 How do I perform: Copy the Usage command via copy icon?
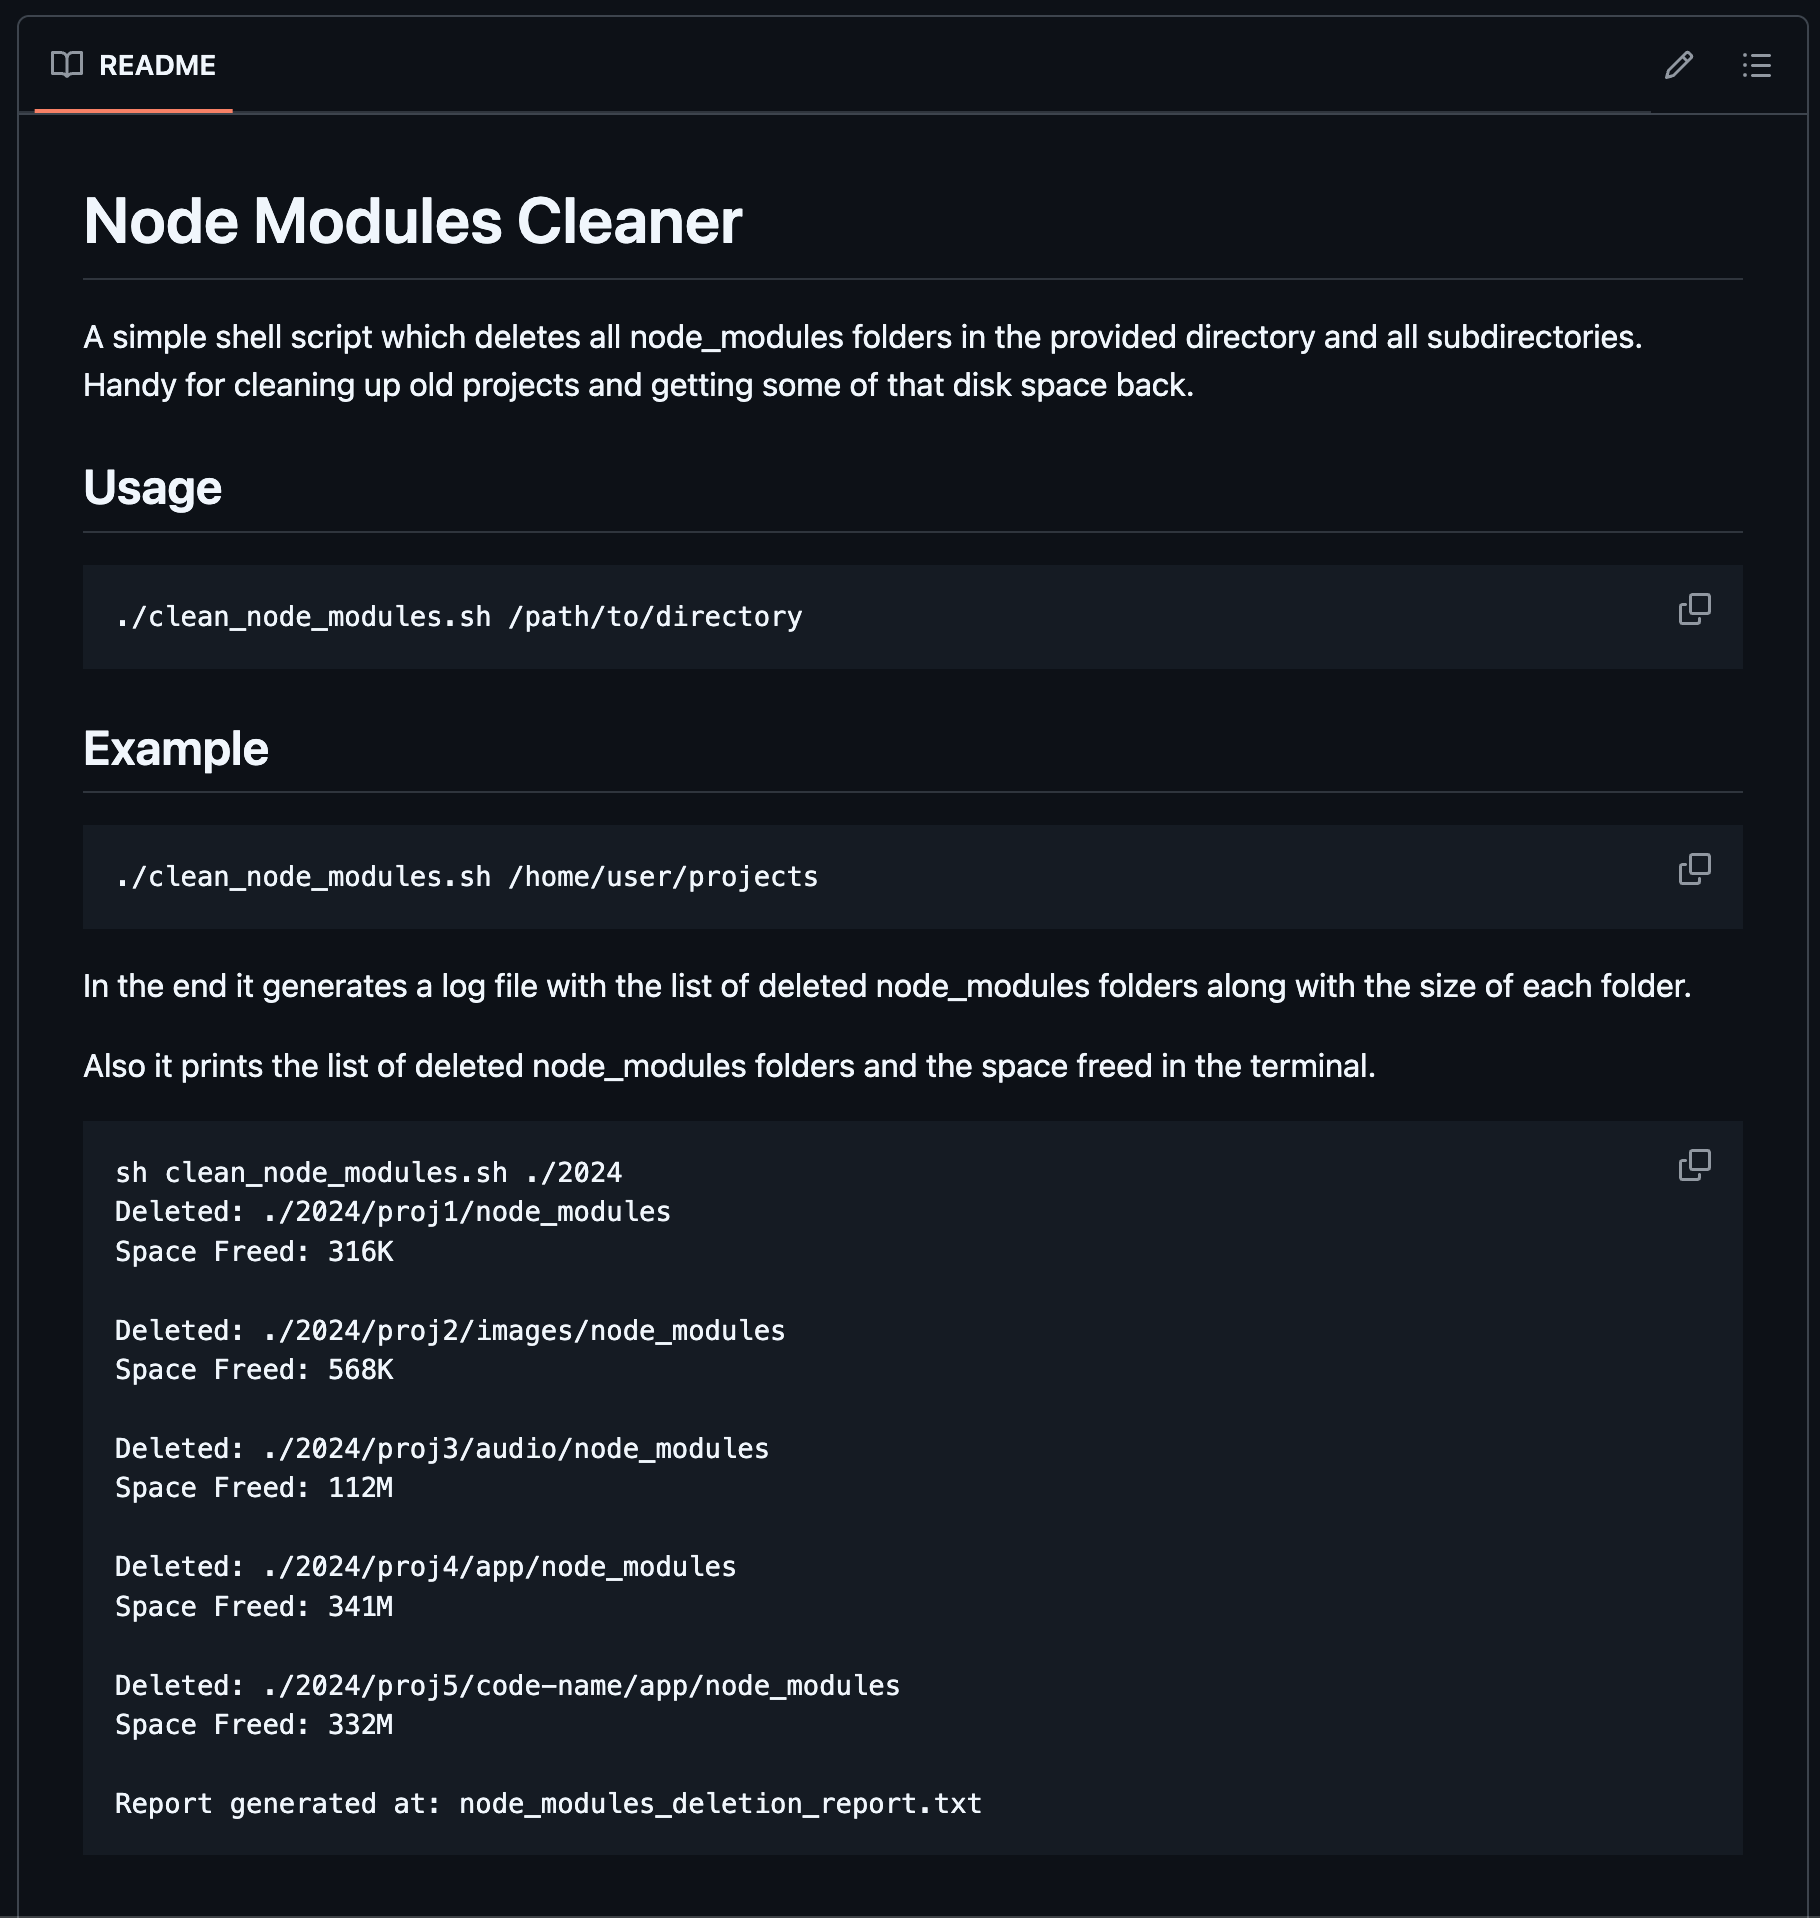pos(1694,609)
